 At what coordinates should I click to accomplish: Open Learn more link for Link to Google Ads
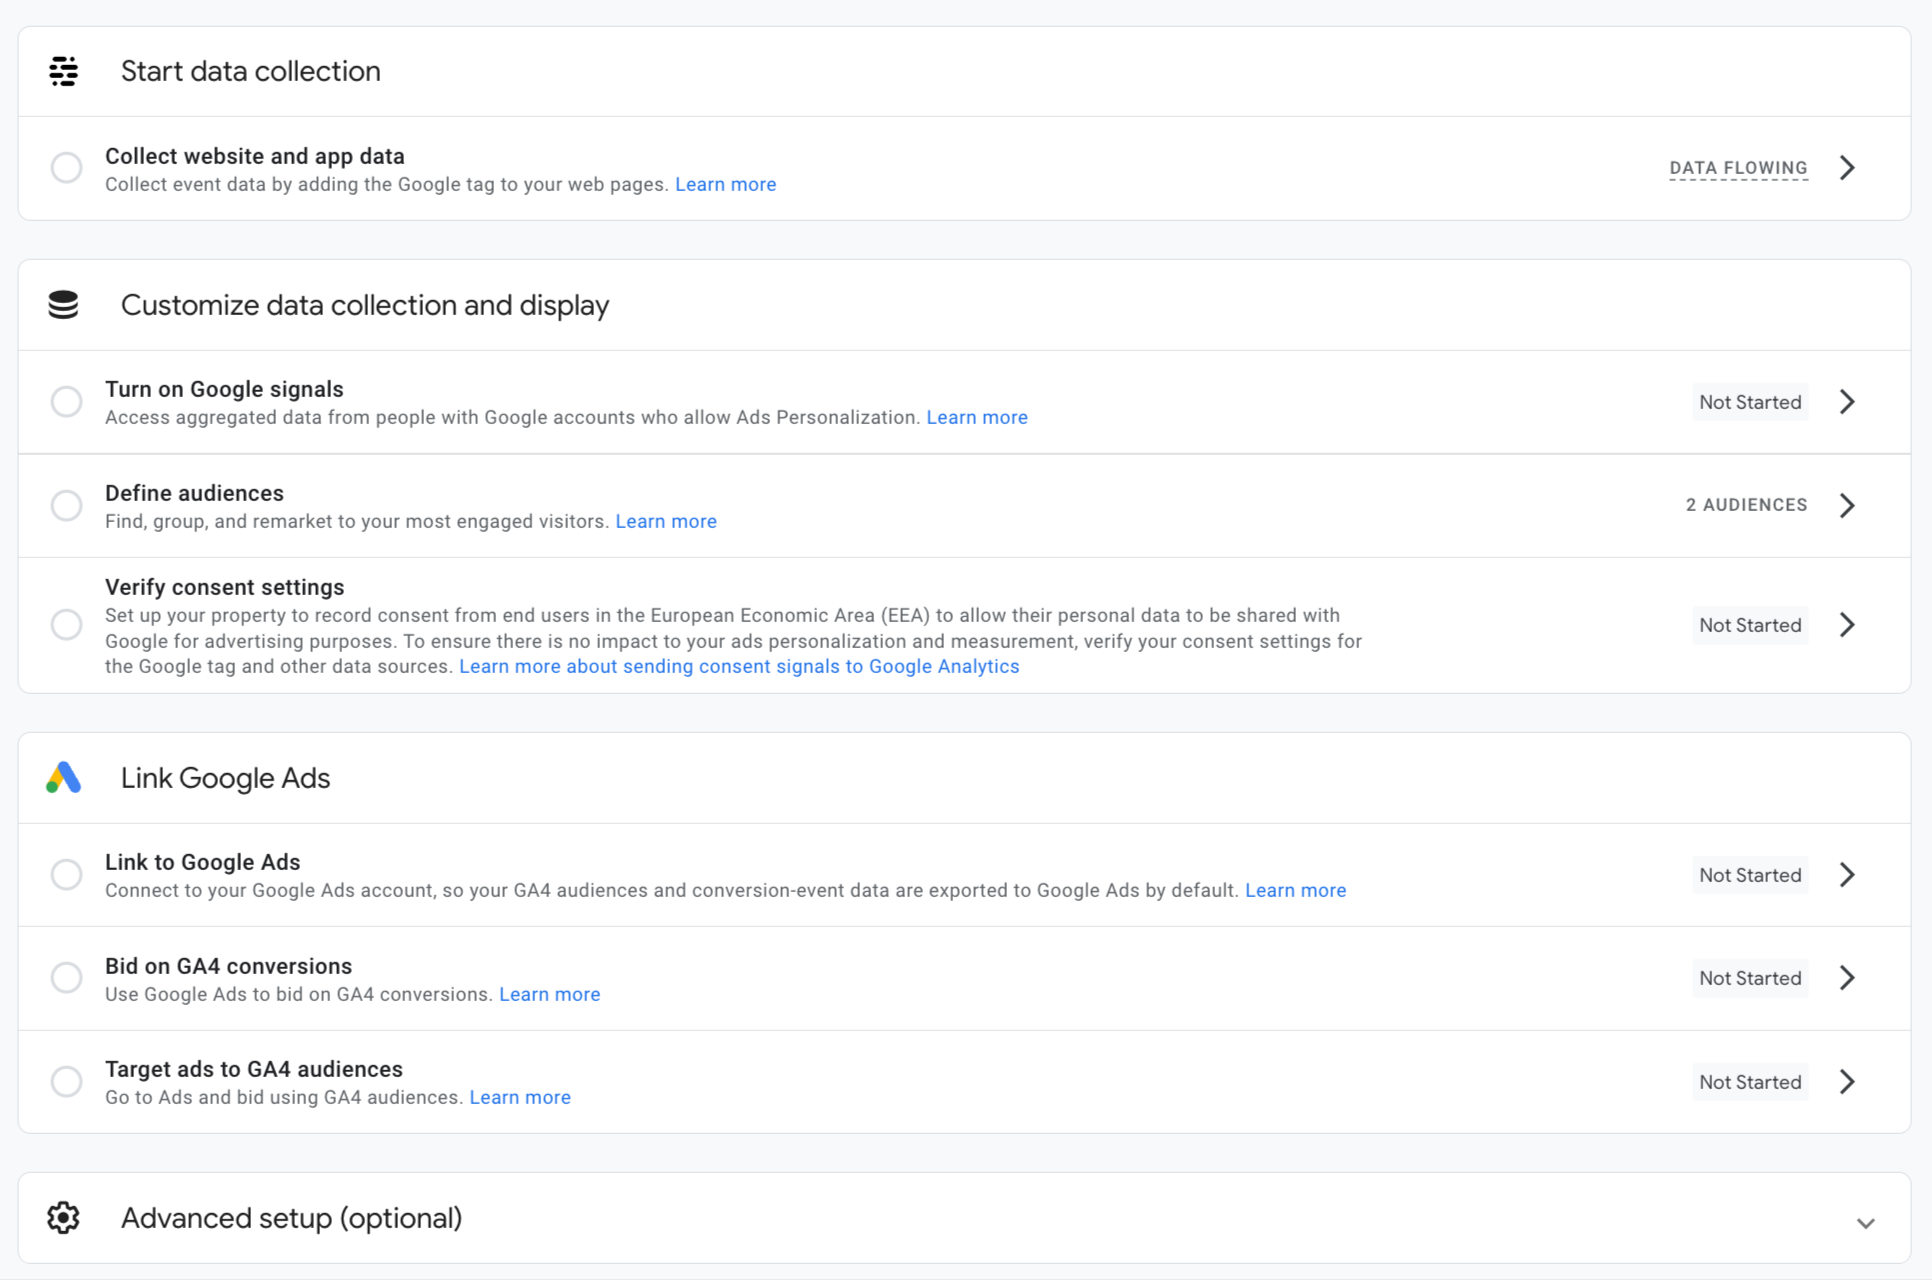coord(1296,890)
